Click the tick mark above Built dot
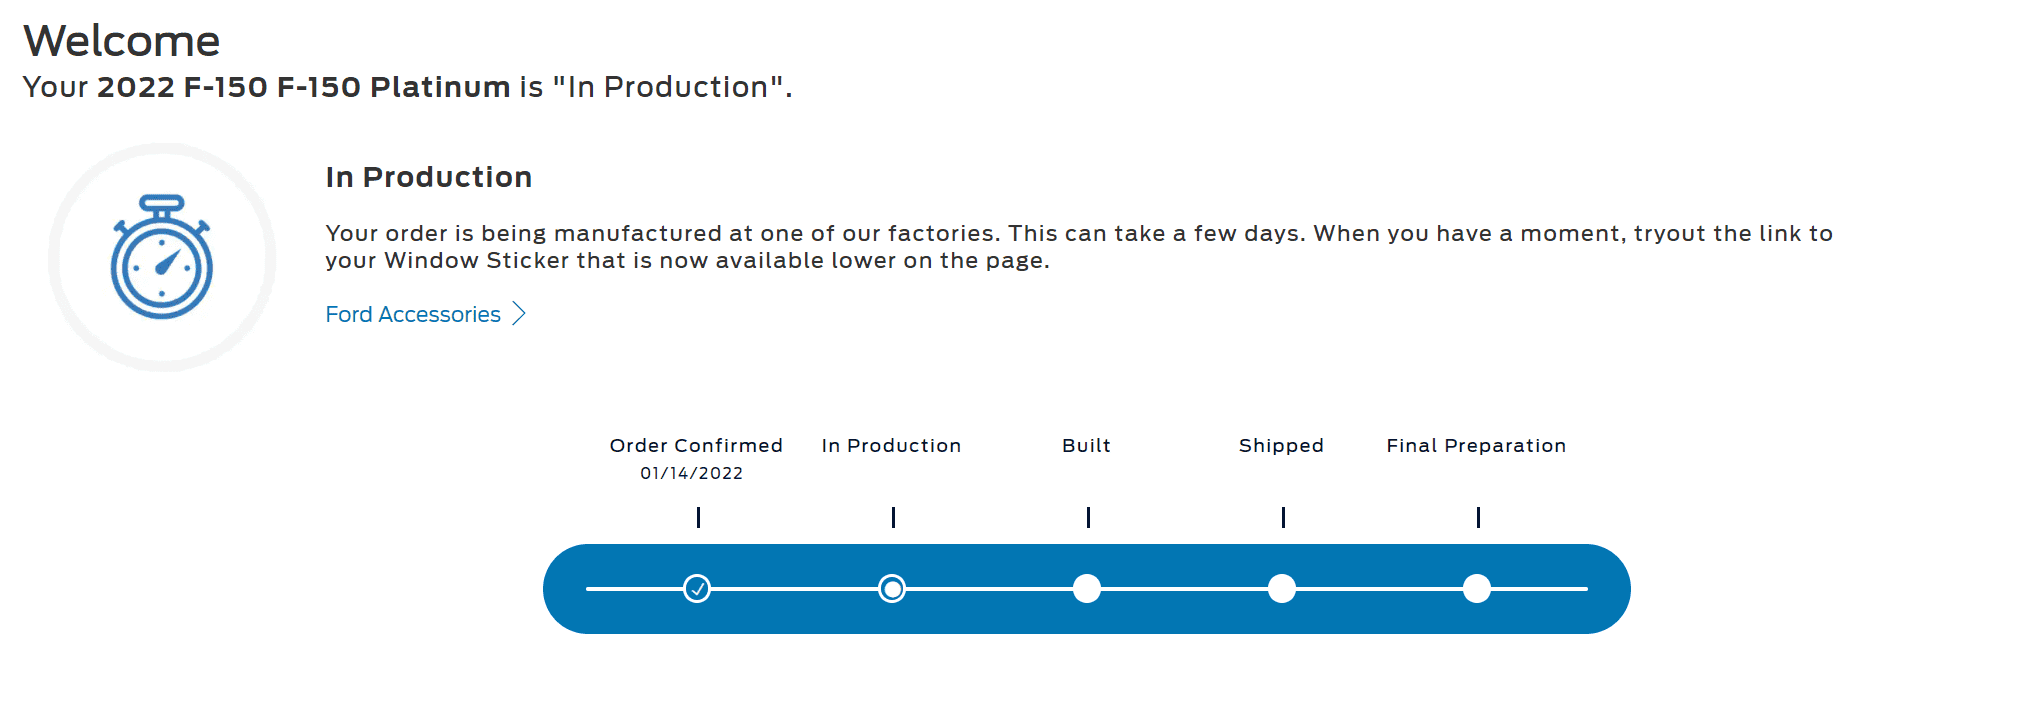Image resolution: width=2037 pixels, height=705 pixels. pyautogui.click(x=1088, y=517)
